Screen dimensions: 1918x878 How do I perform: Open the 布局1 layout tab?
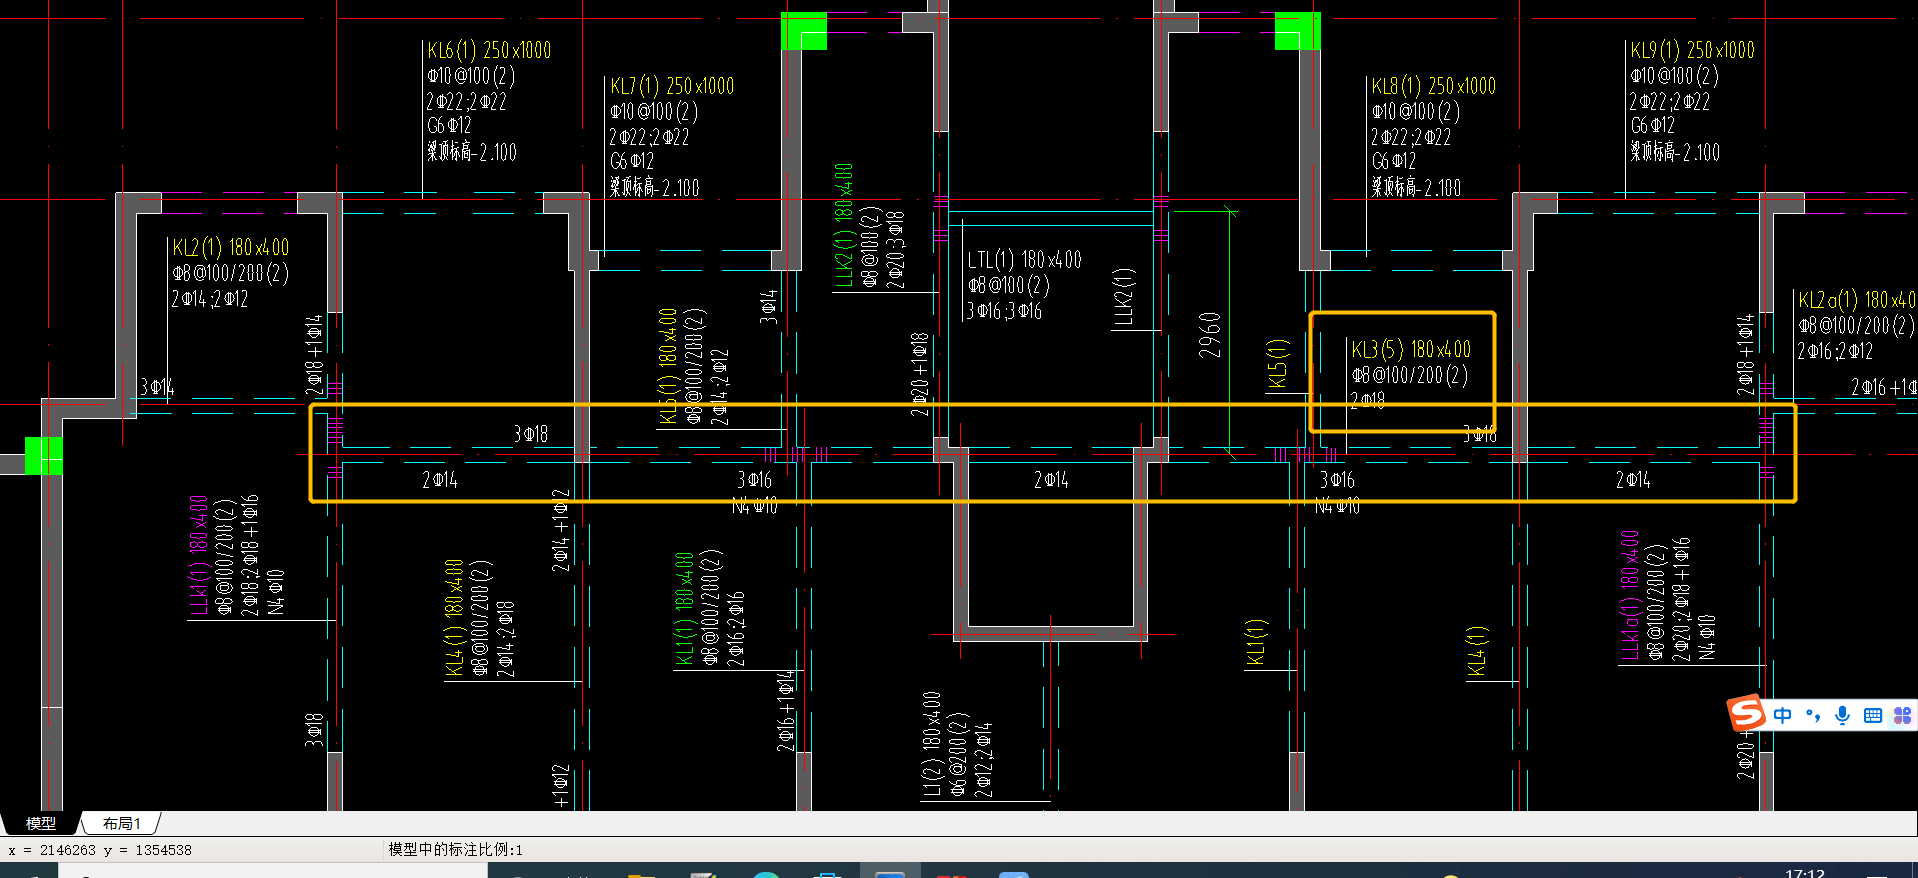coord(121,823)
